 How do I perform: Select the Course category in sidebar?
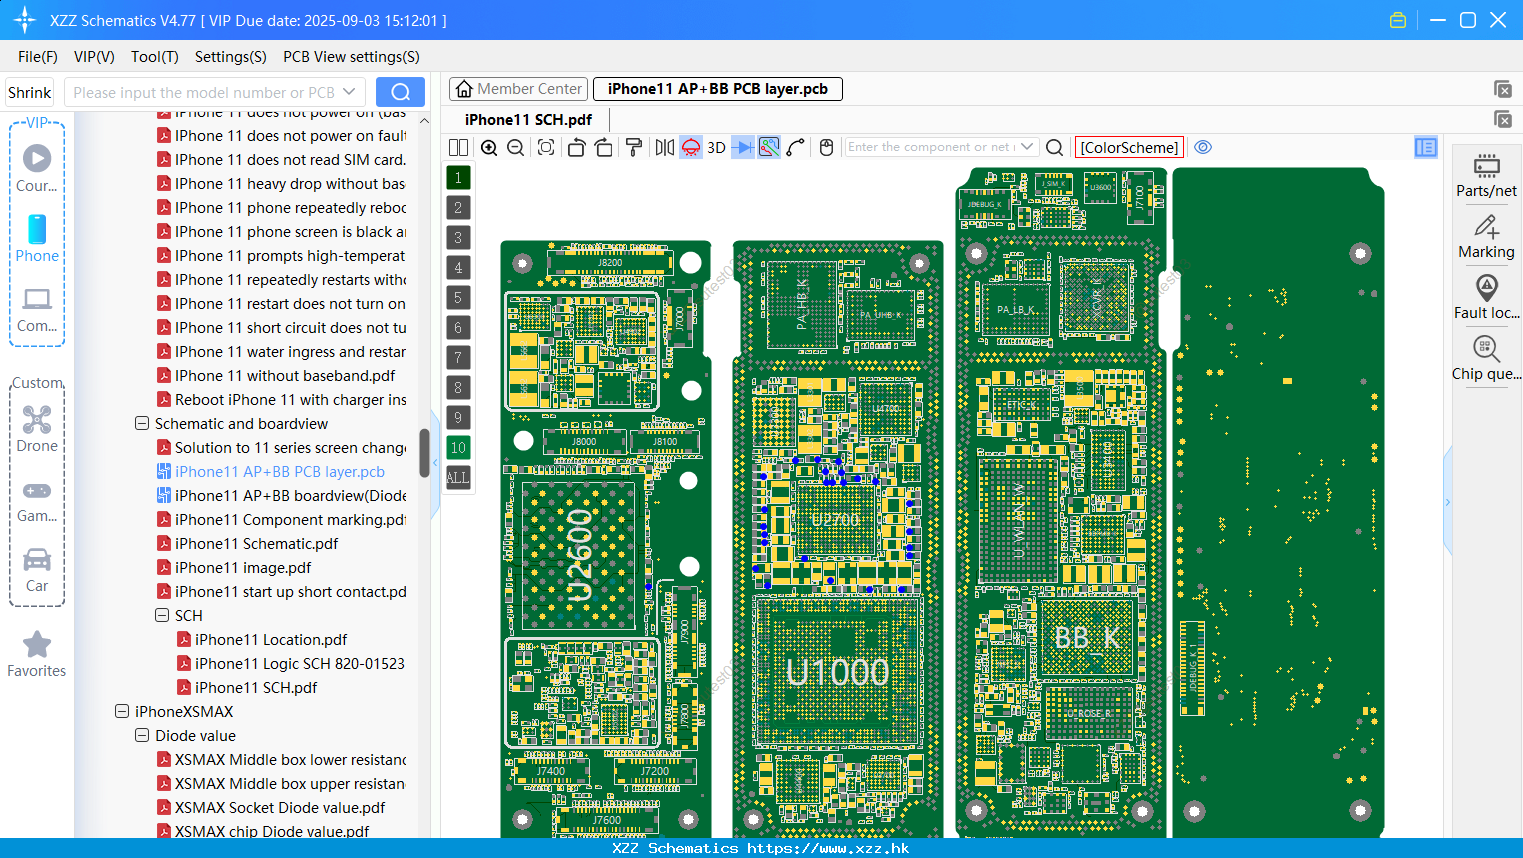pyautogui.click(x=37, y=169)
